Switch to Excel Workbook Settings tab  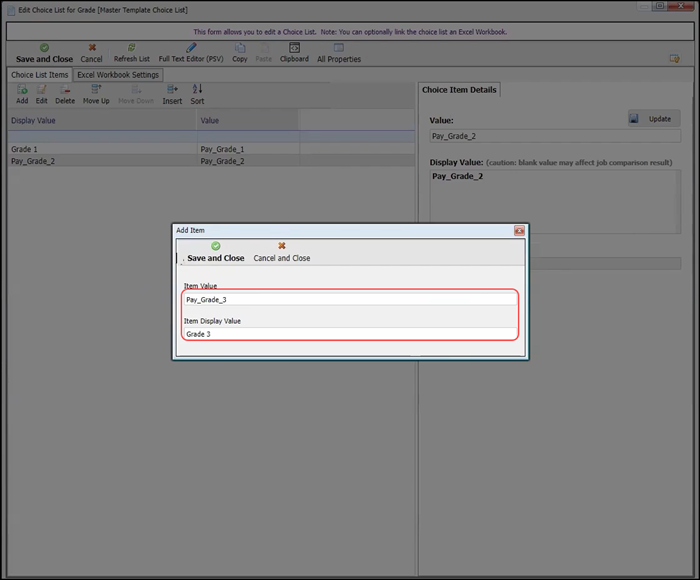(x=118, y=75)
